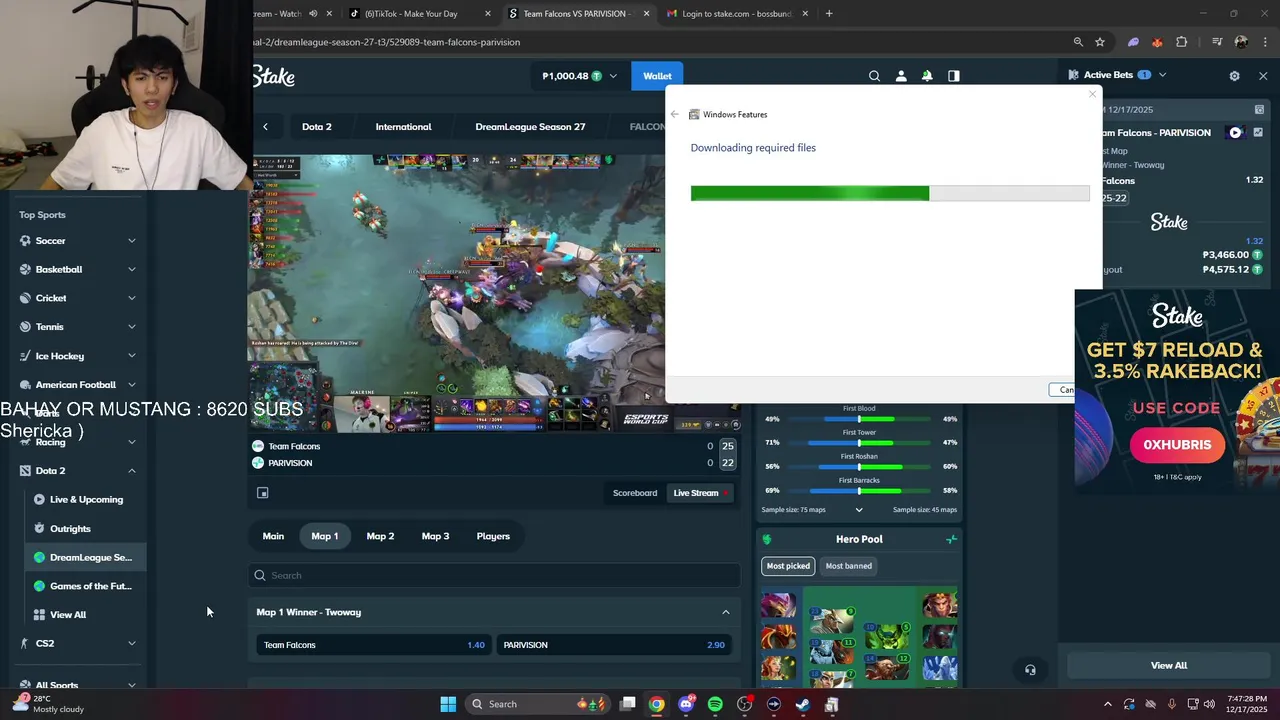Mute the streaming tab speaker icon
This screenshot has height=720, width=1280.
tap(313, 14)
